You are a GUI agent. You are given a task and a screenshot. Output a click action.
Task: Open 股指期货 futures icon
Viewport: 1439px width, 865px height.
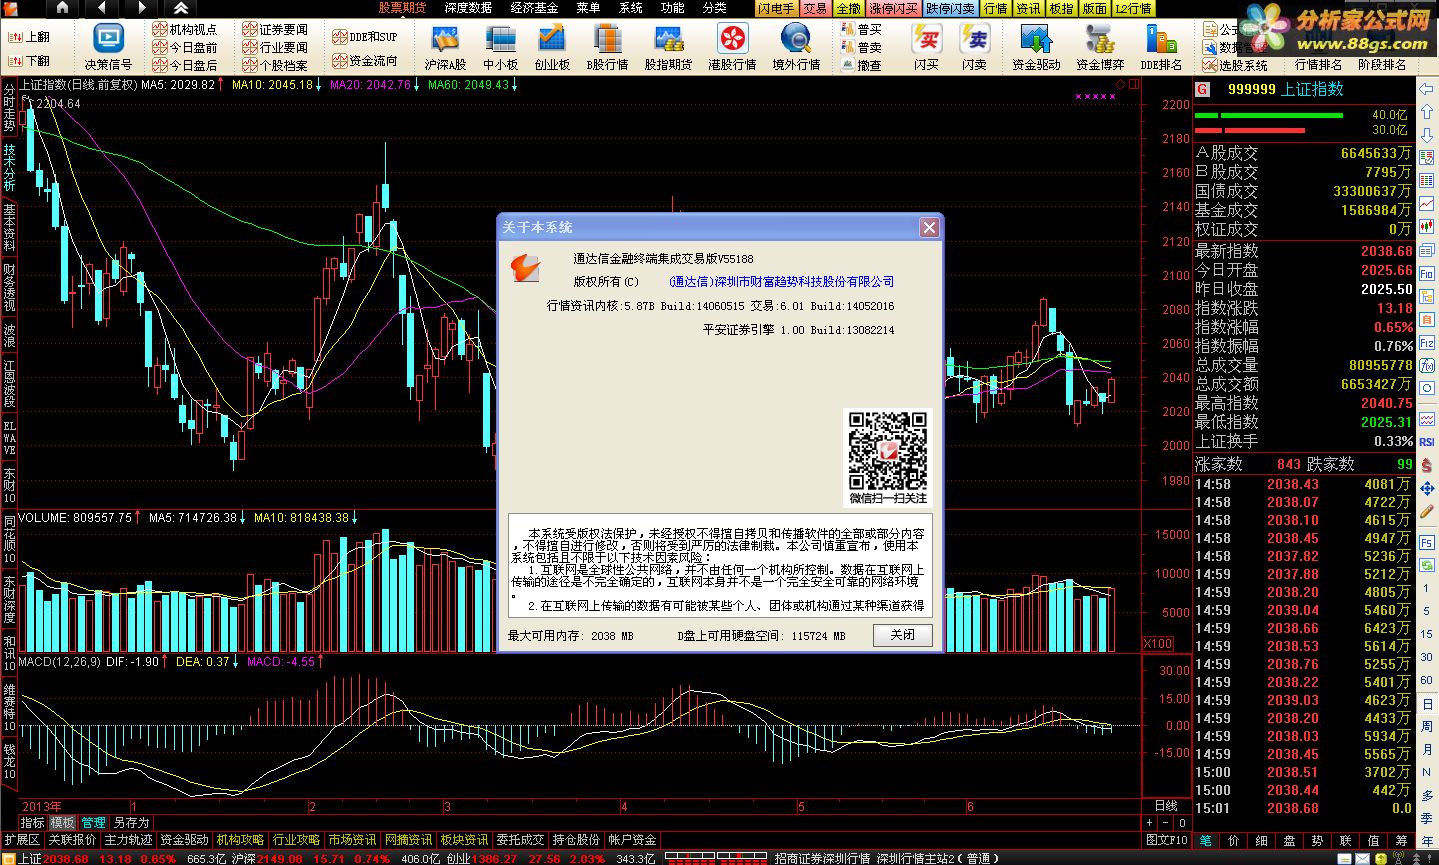668,39
